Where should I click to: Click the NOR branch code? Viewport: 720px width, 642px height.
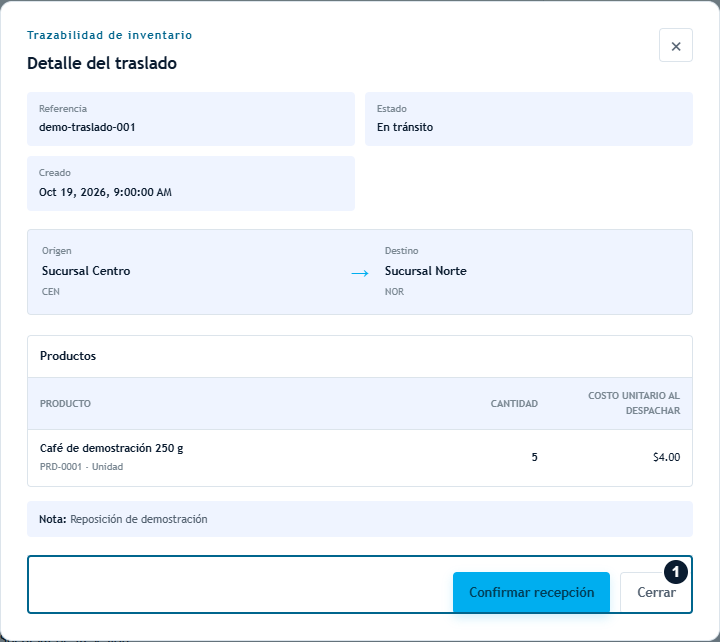[394, 292]
